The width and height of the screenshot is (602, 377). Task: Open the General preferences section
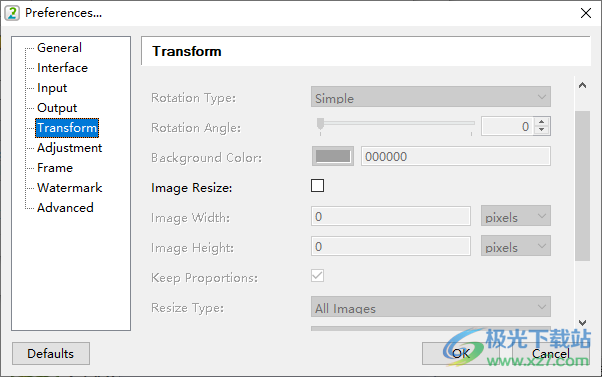[x=59, y=48]
